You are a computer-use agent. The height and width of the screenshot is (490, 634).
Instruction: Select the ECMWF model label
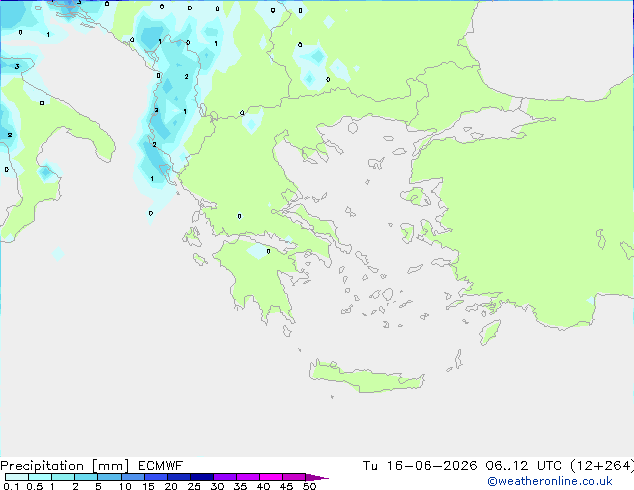(161, 466)
